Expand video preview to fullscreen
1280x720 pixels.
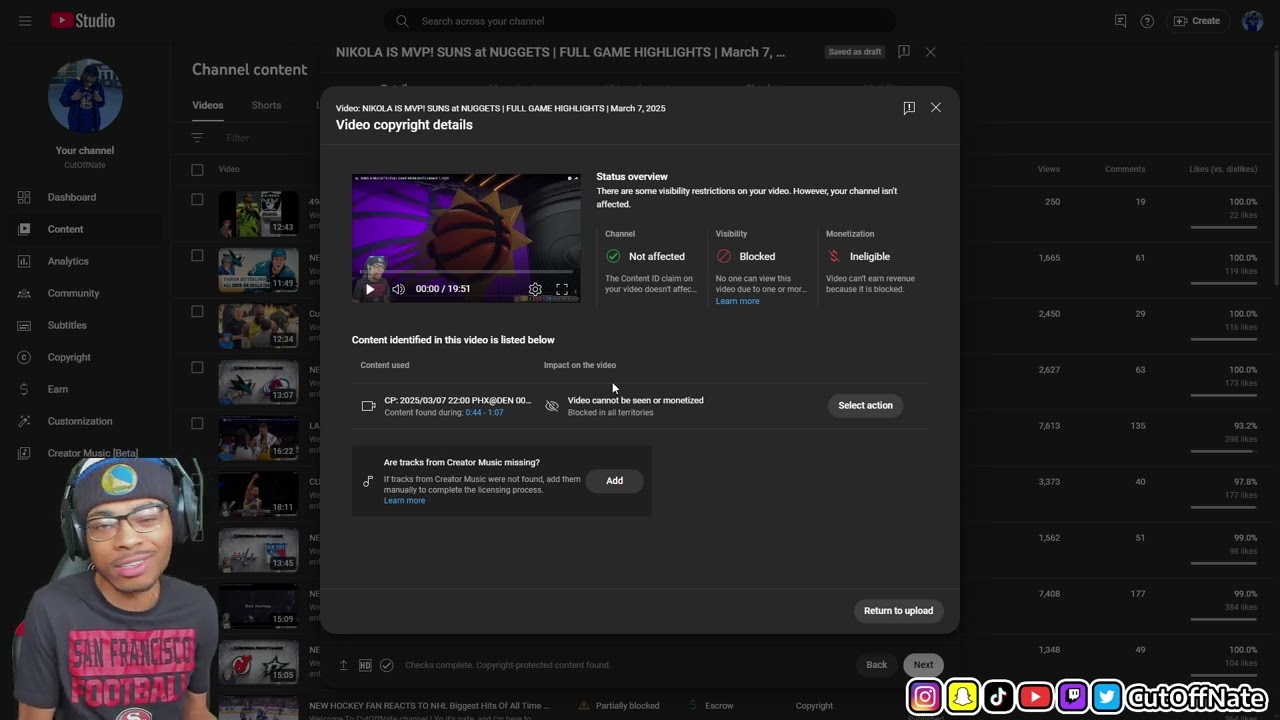(562, 289)
